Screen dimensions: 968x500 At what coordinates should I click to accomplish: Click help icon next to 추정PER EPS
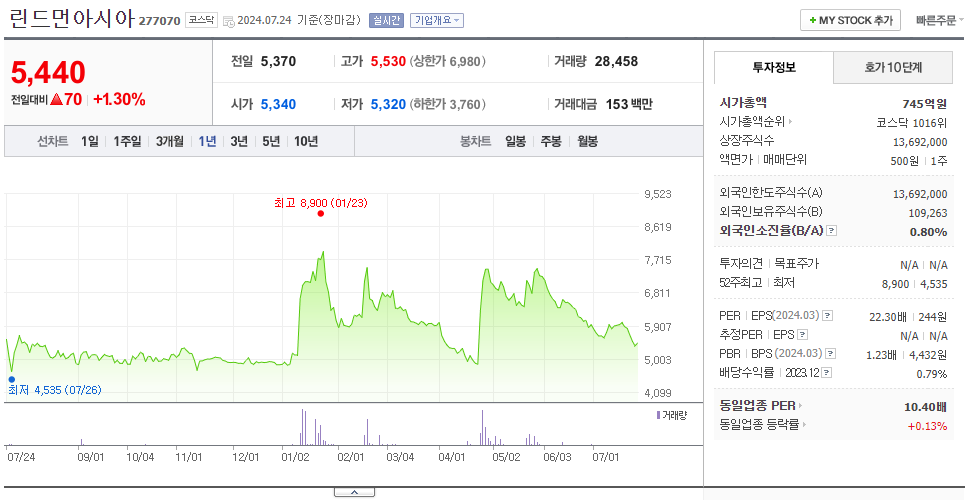(x=803, y=335)
